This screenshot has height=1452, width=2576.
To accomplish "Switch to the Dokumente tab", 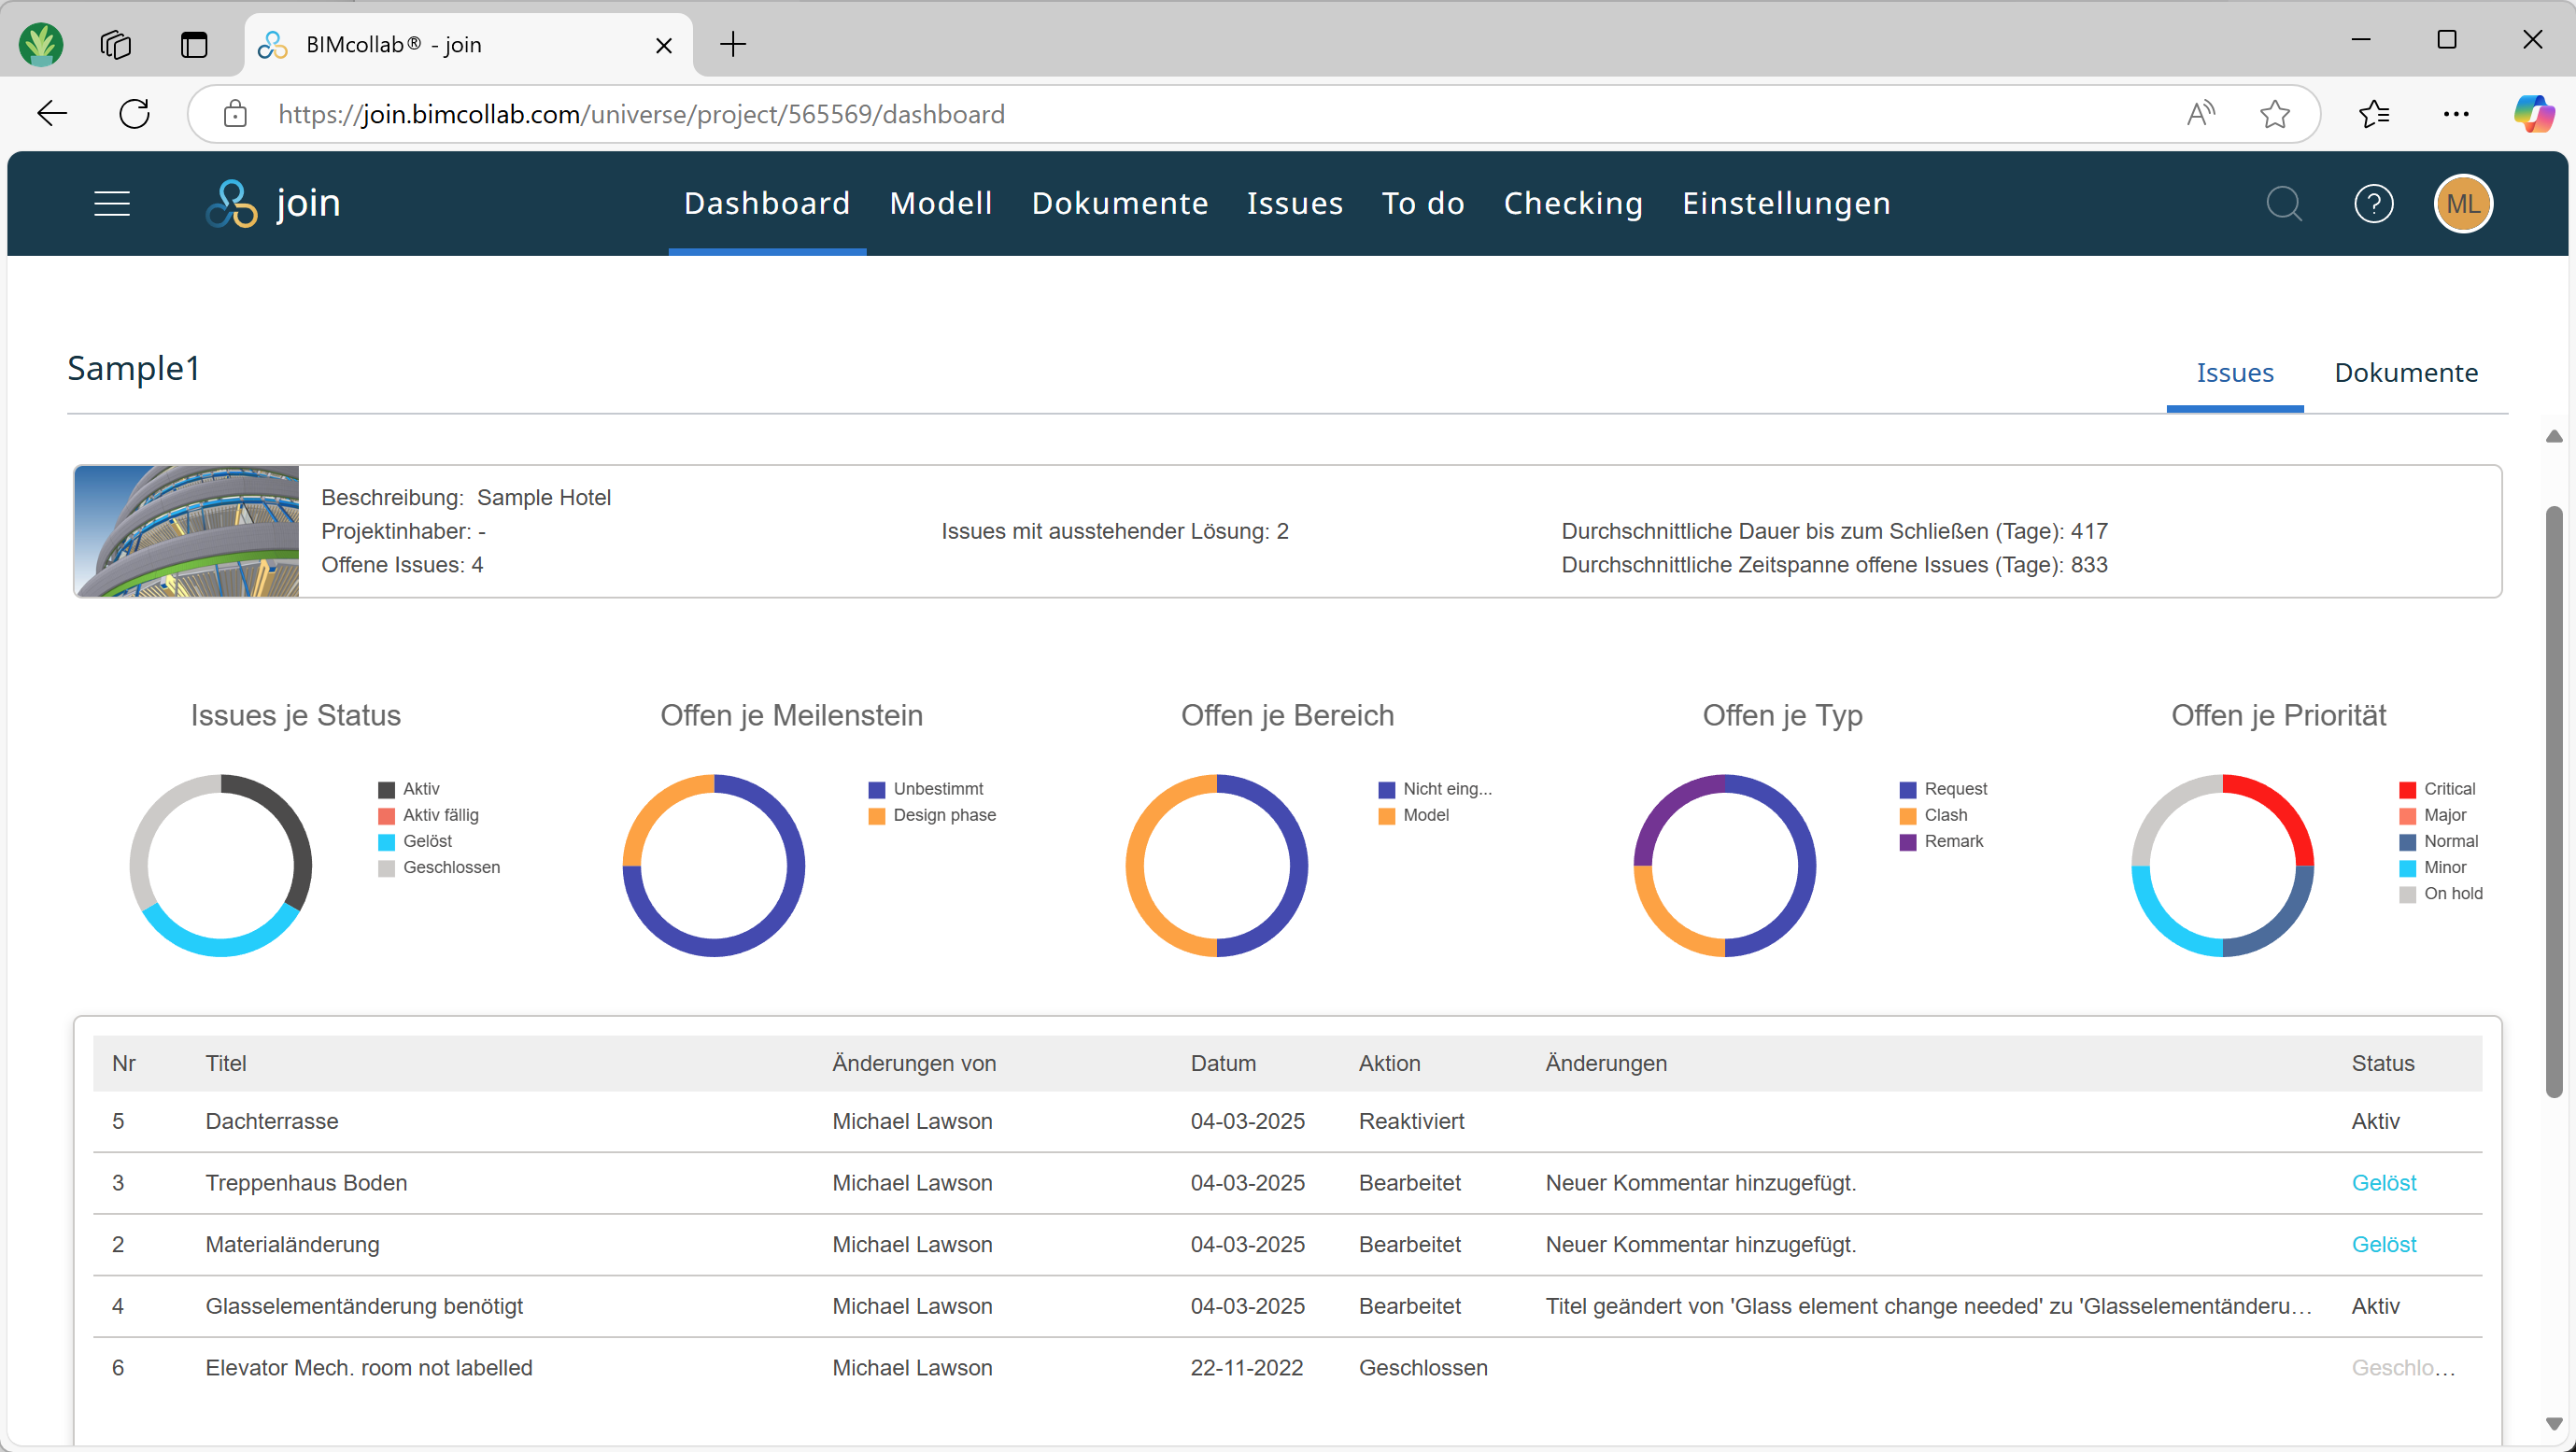I will tap(2405, 372).
